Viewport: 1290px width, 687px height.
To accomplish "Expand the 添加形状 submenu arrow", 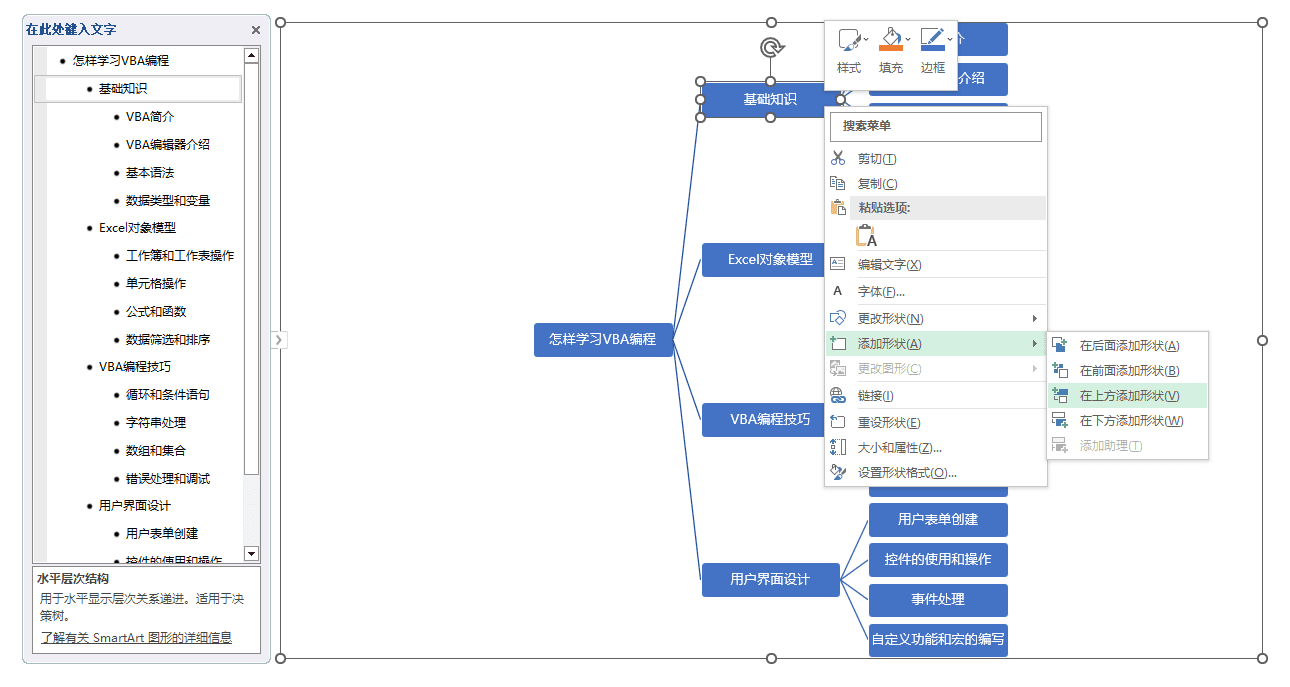I will click(1035, 343).
